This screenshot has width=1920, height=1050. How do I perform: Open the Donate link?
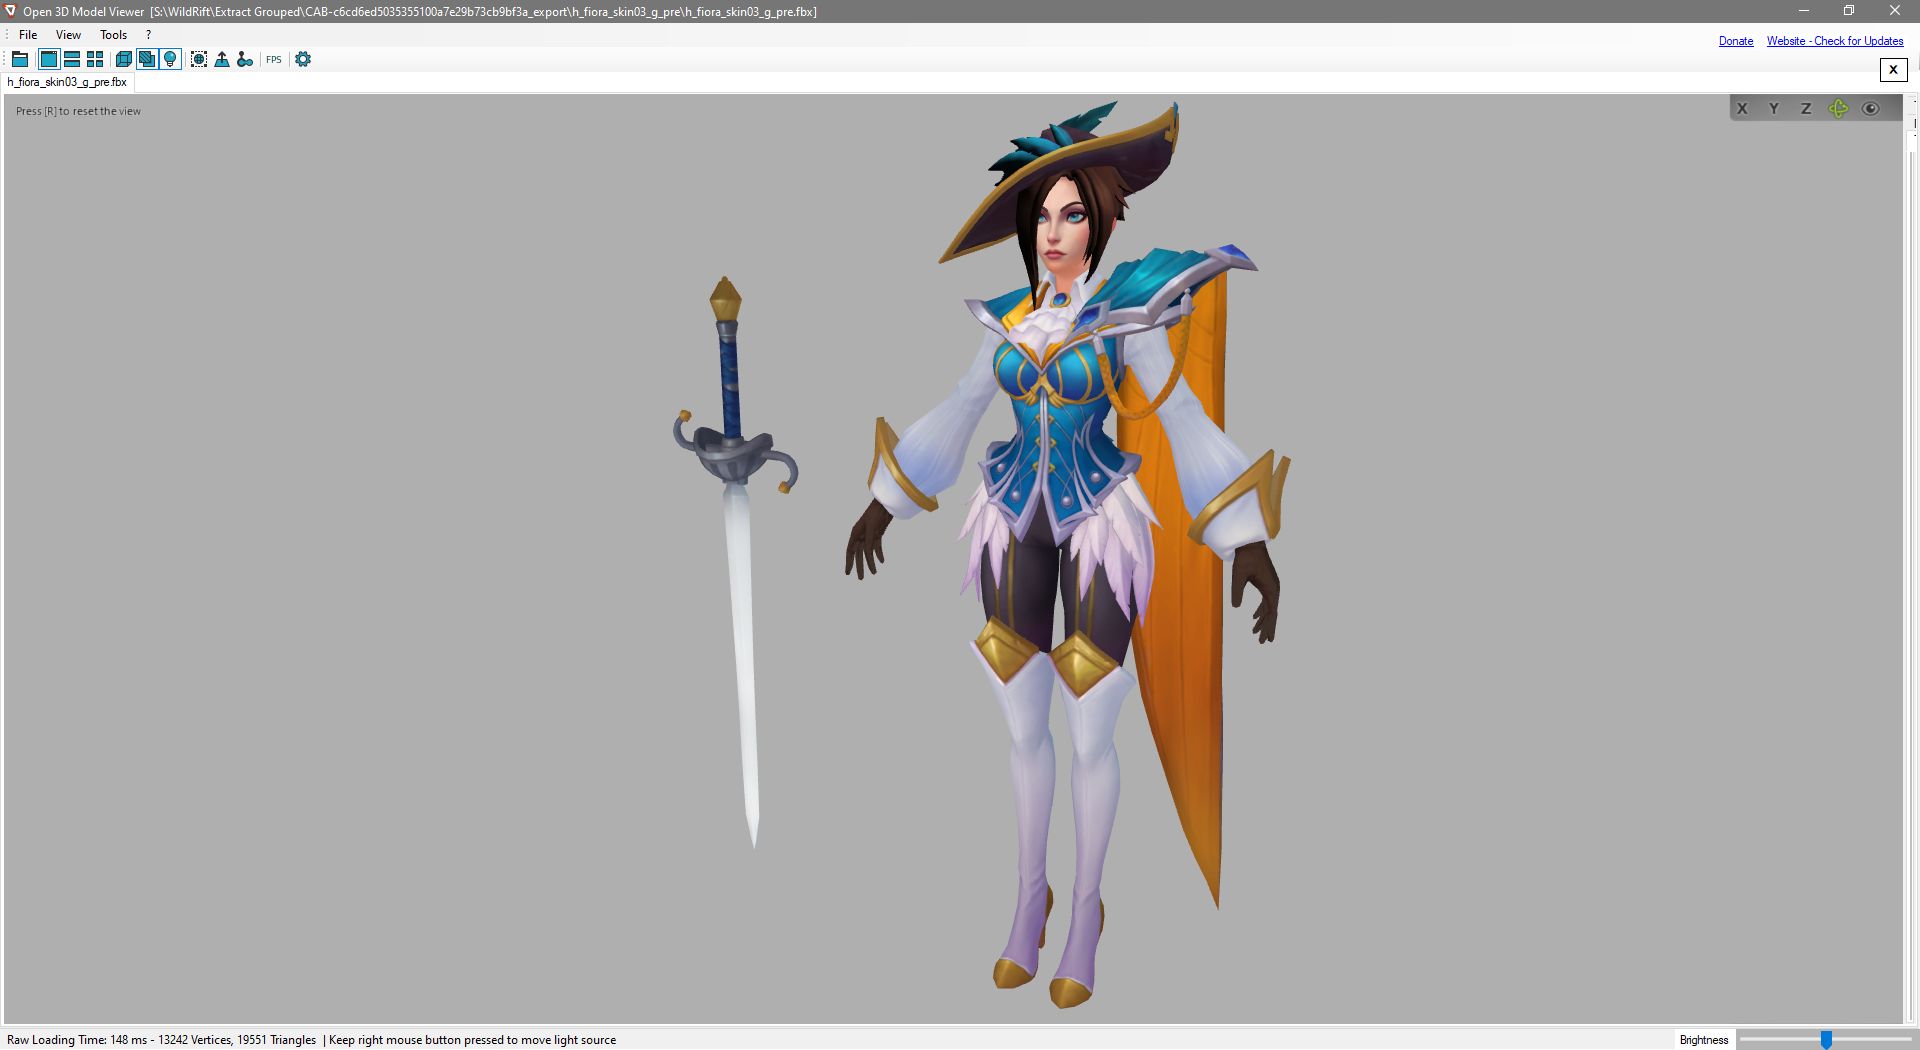[x=1735, y=41]
